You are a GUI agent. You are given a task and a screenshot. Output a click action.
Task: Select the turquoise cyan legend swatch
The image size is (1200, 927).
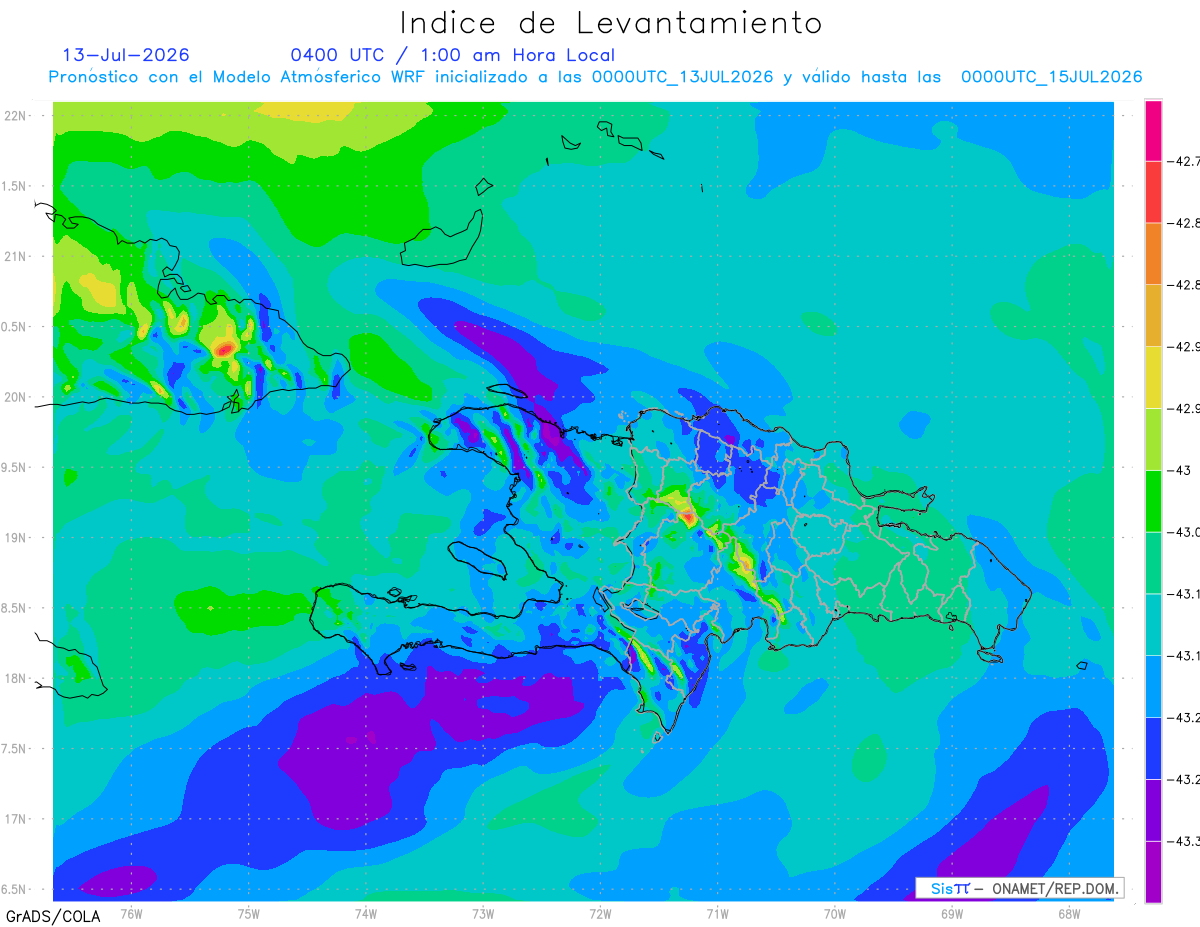[x=1153, y=624]
